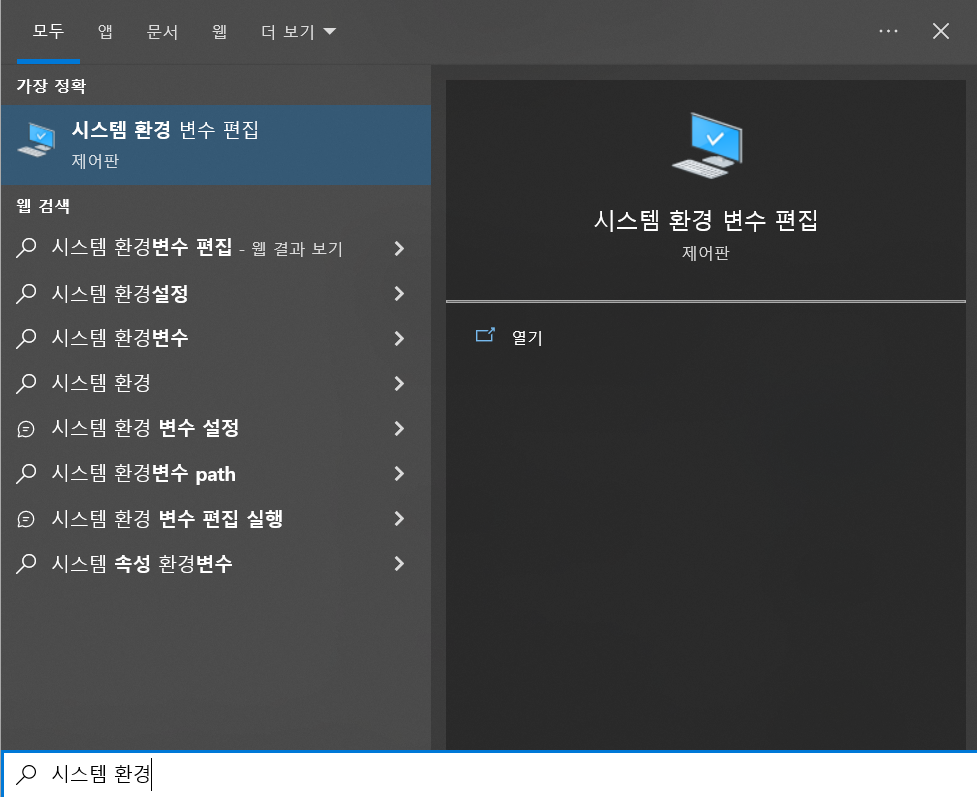This screenshot has height=797, width=977.
Task: Expand arrow for 시스템 환경변수 편집 web result
Action: point(399,249)
